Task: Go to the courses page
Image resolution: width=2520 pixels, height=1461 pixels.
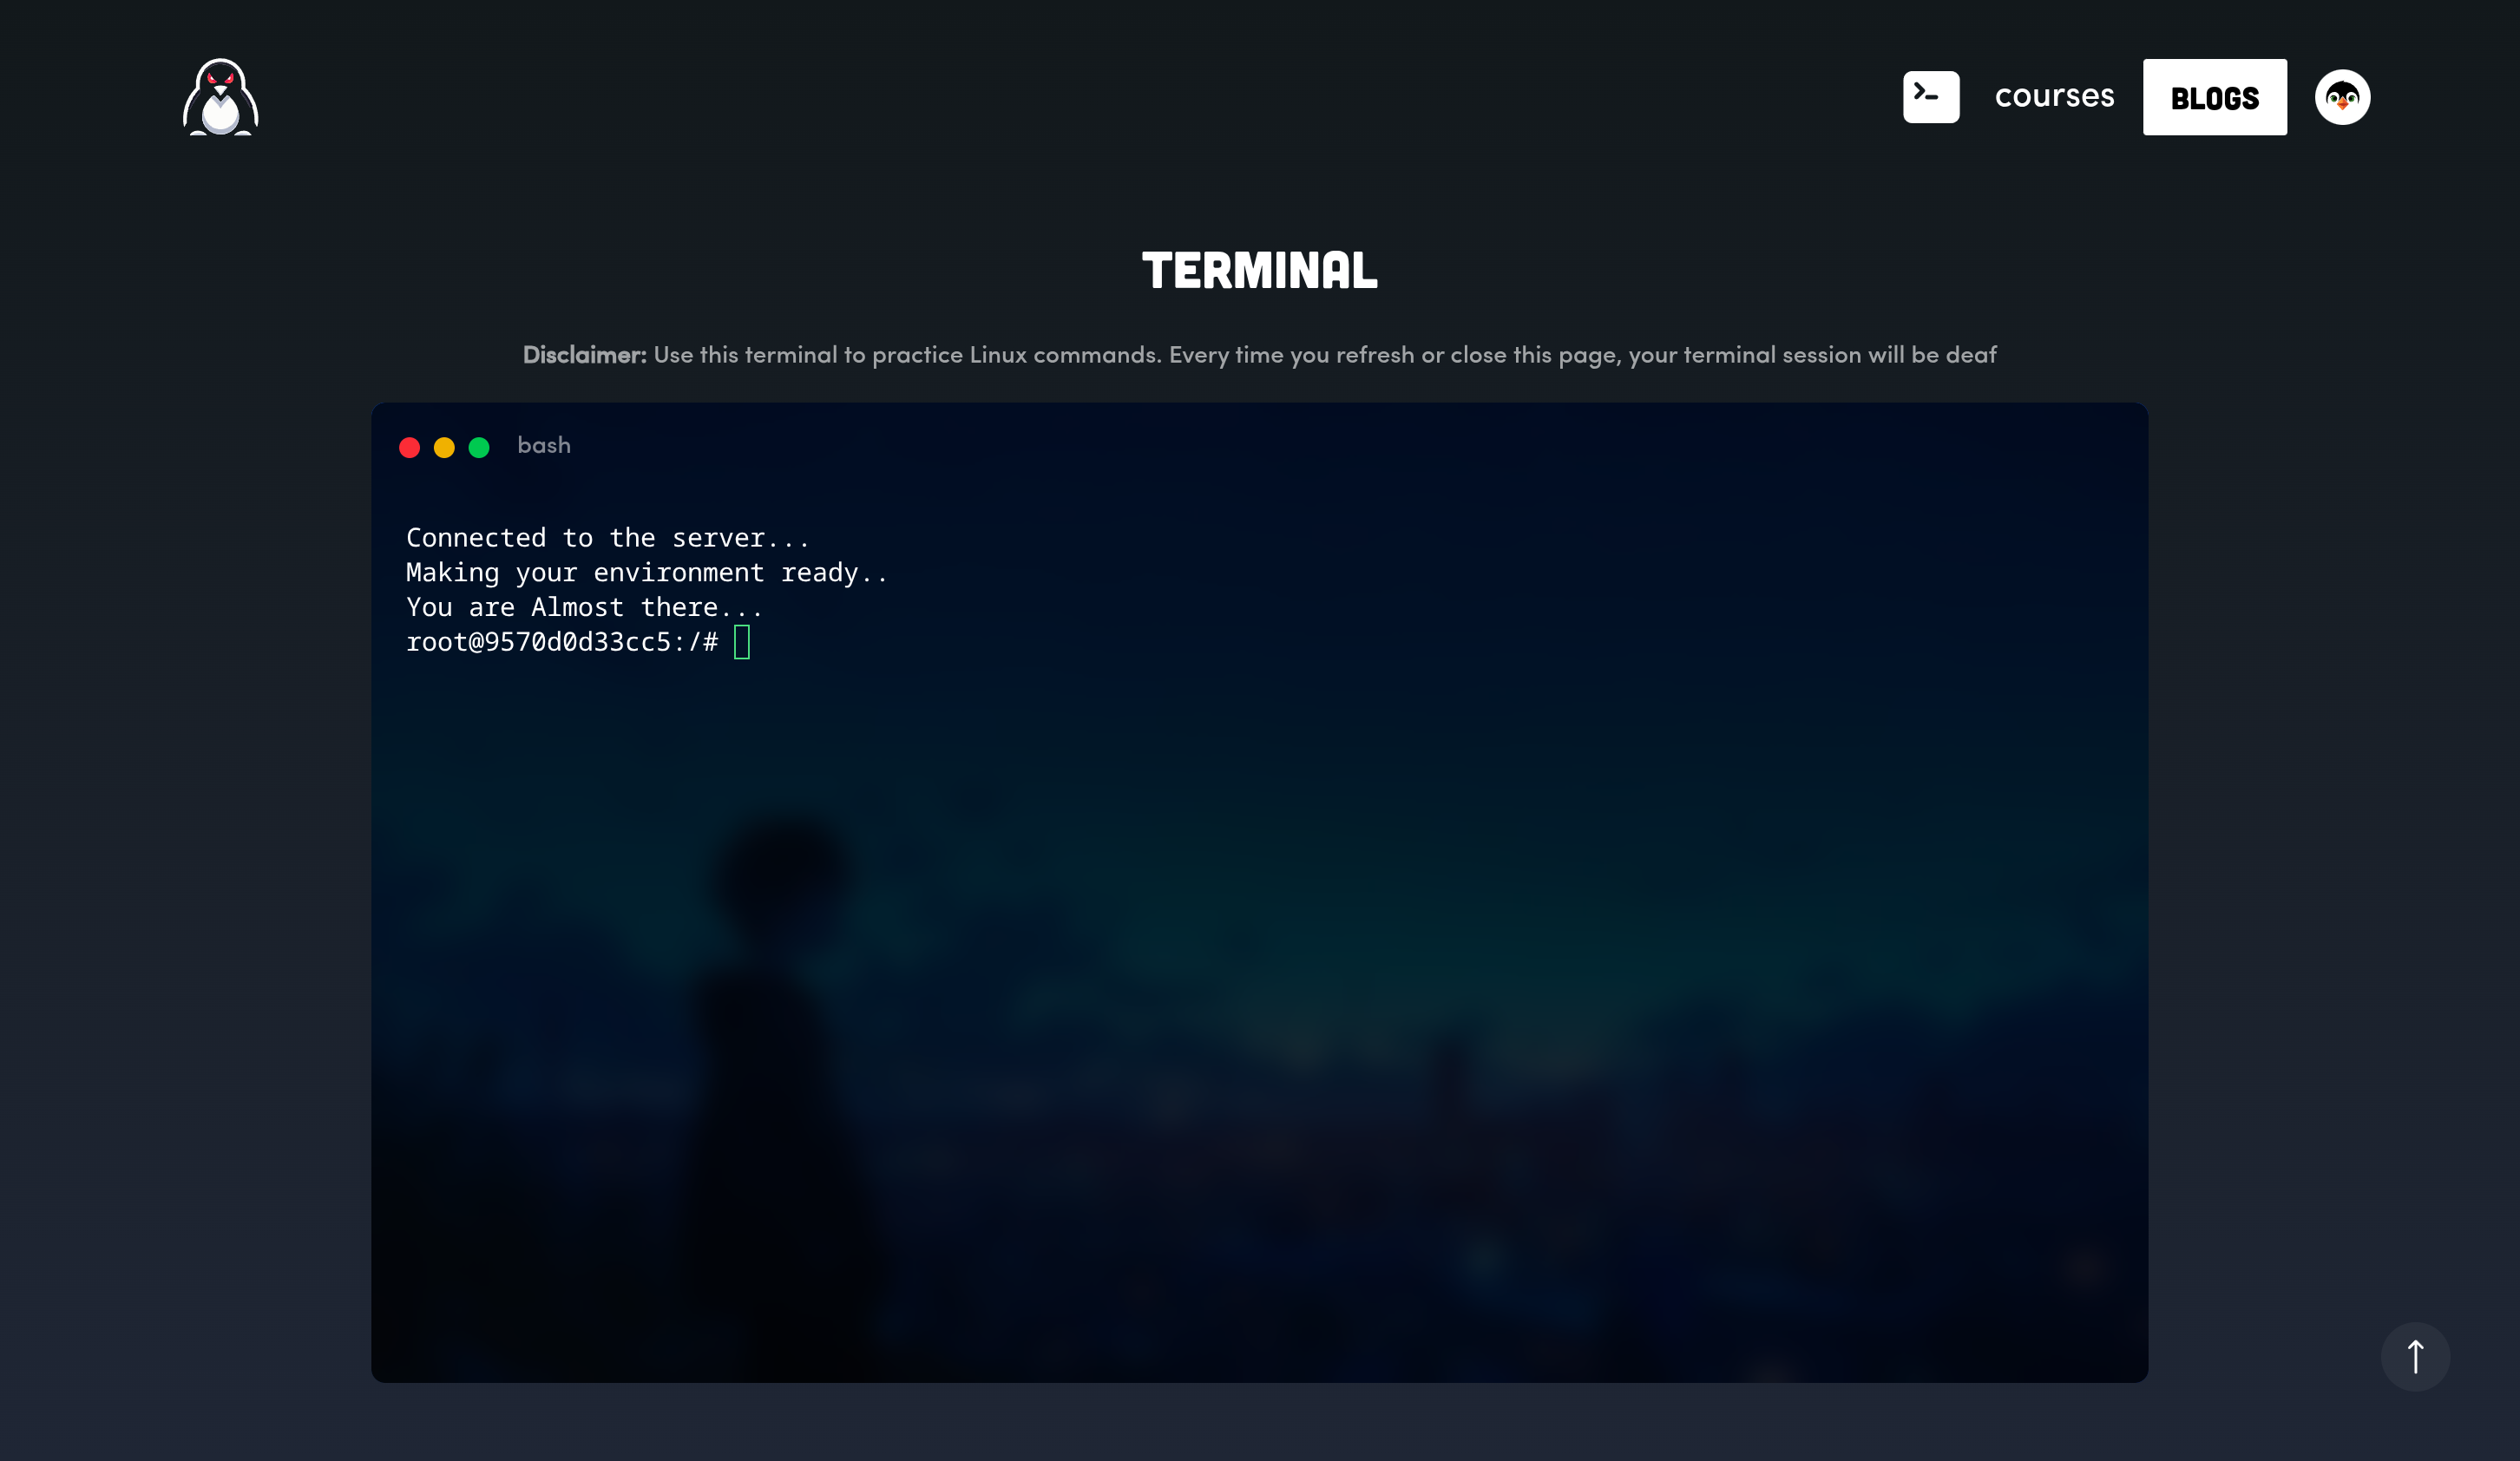Action: pyautogui.click(x=2054, y=96)
